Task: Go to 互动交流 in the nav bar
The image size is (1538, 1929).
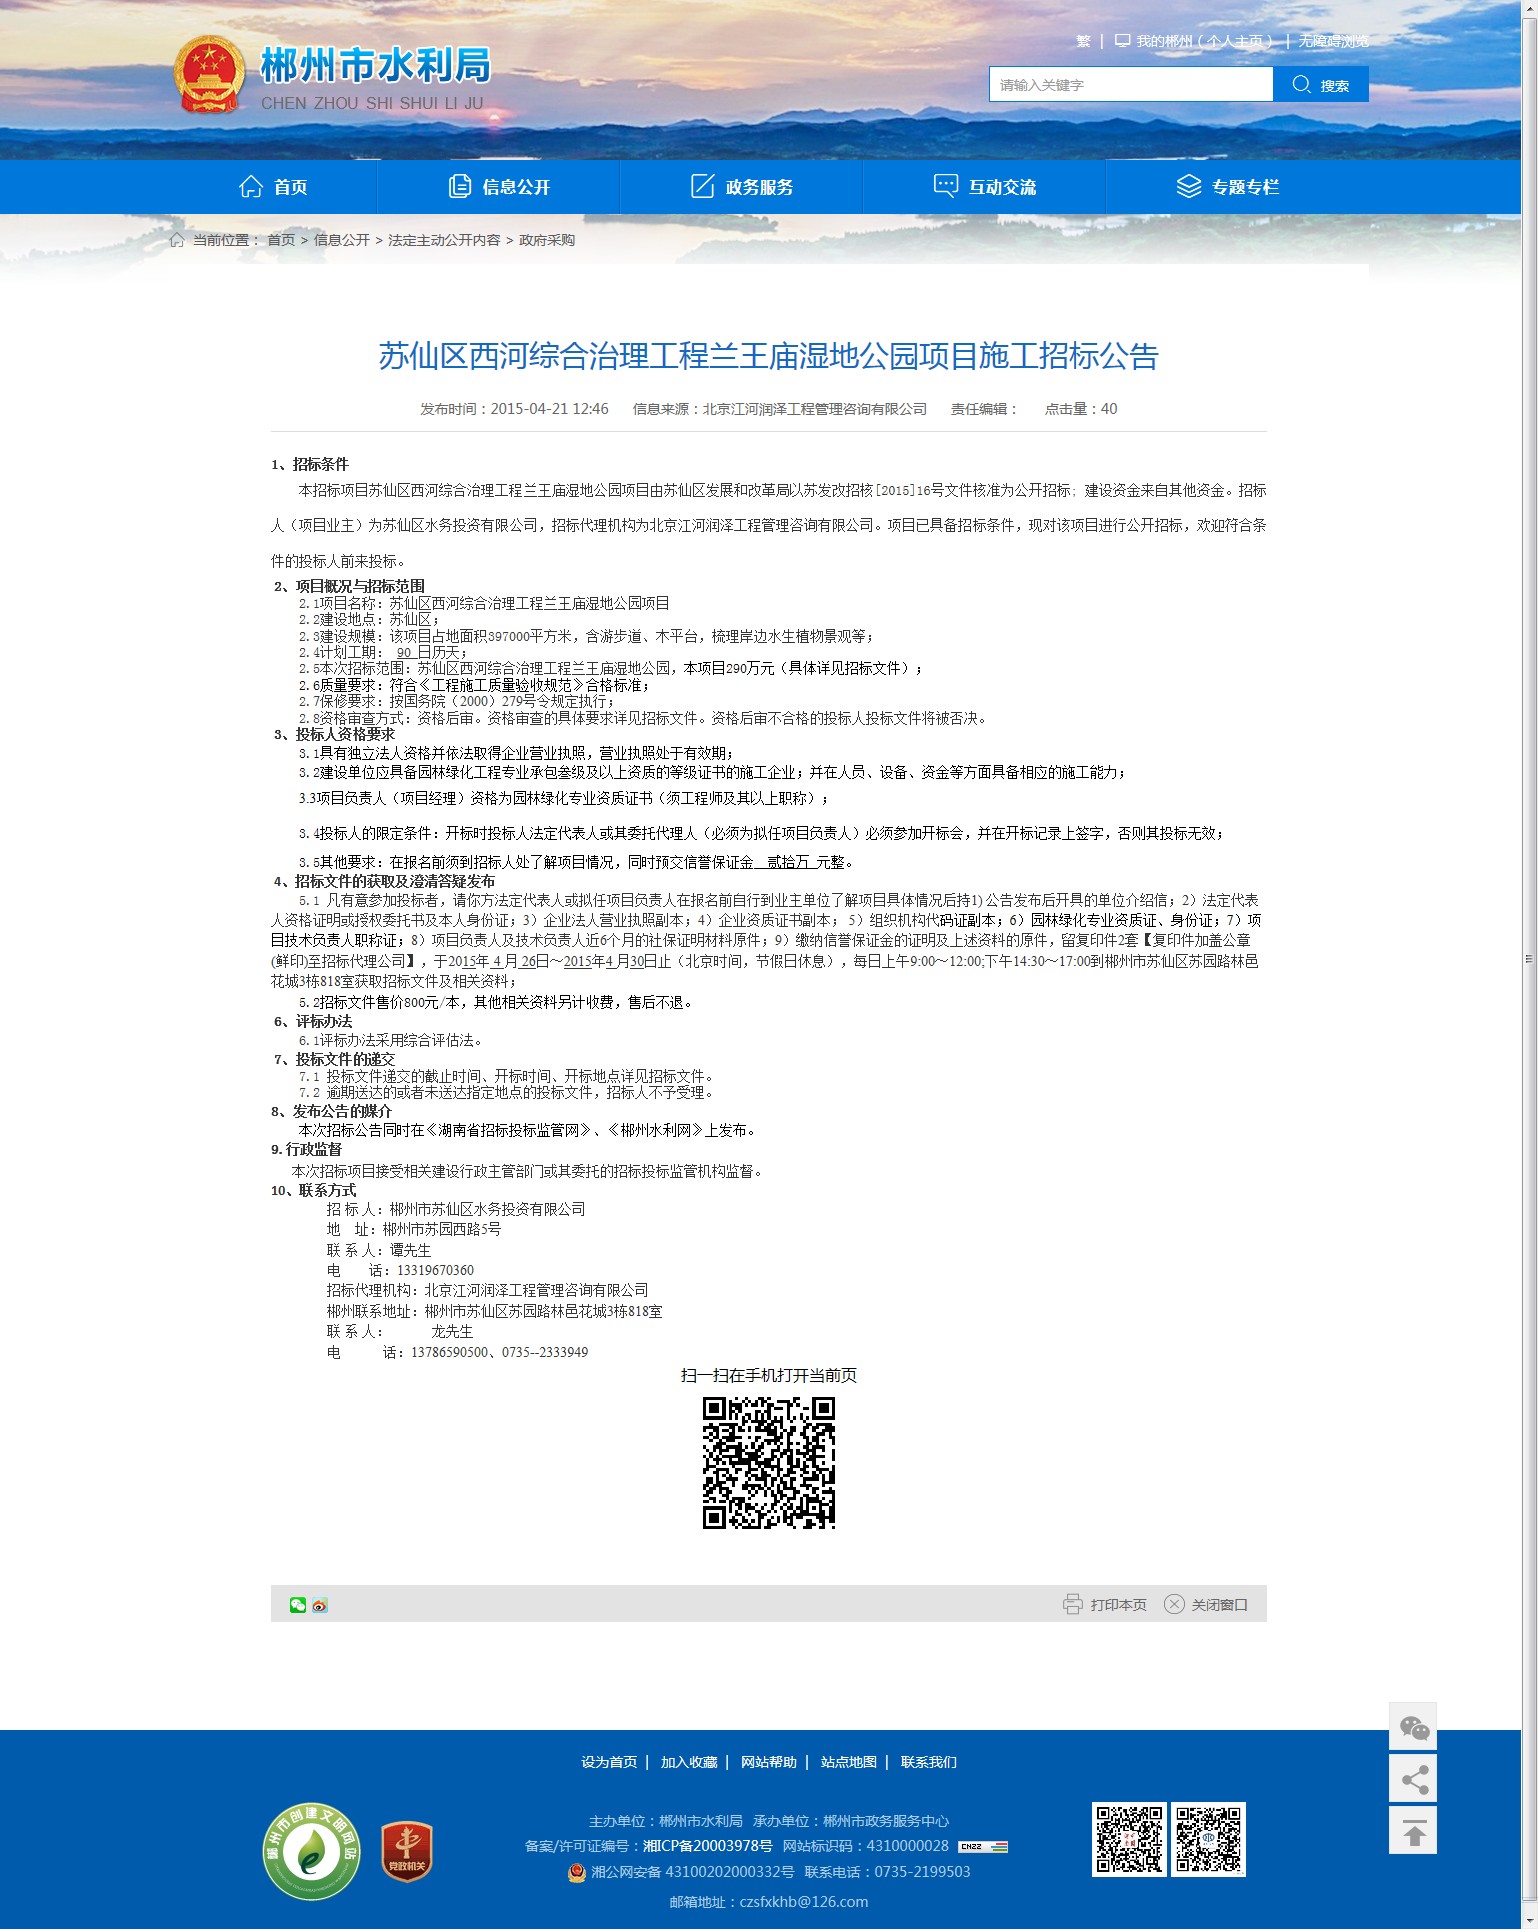Action: coord(984,187)
